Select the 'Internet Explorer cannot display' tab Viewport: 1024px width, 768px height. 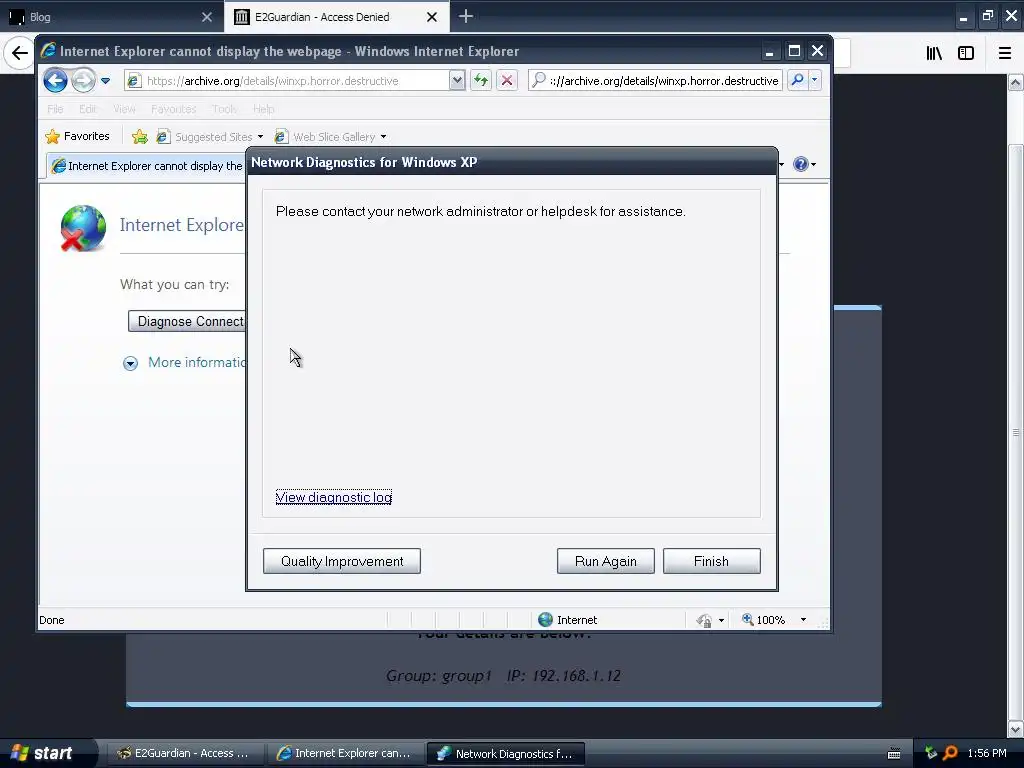[146, 166]
